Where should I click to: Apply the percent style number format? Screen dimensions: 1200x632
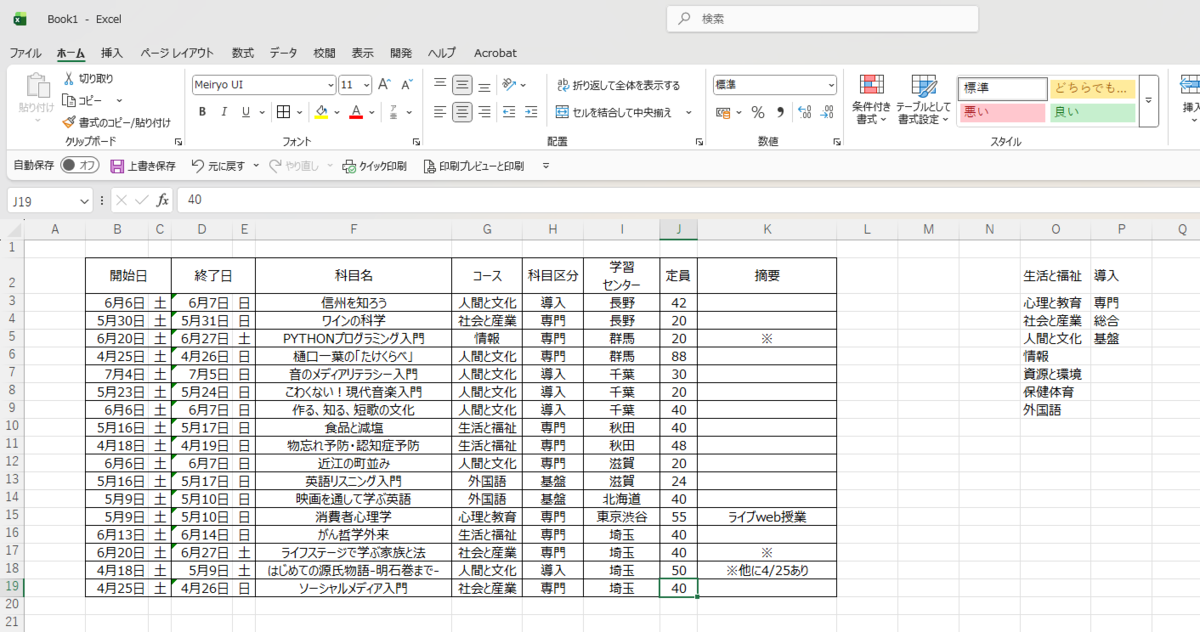(x=757, y=112)
